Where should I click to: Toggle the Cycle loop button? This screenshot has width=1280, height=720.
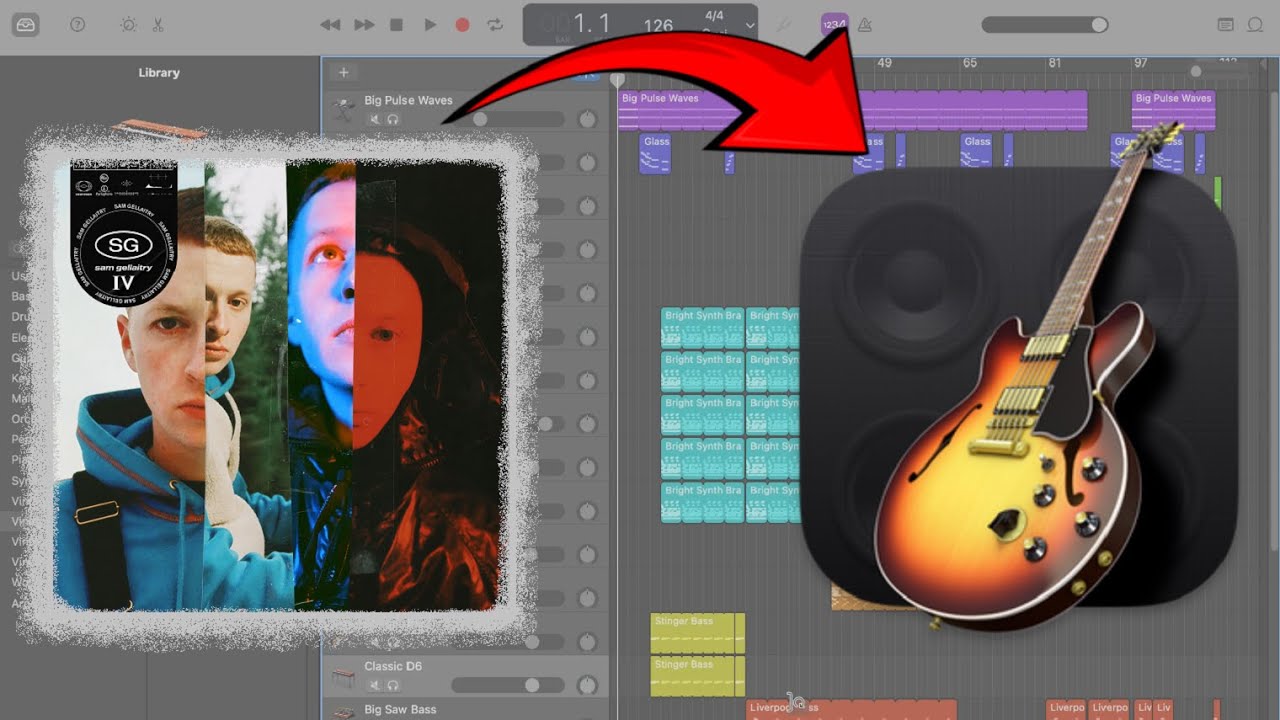click(495, 25)
